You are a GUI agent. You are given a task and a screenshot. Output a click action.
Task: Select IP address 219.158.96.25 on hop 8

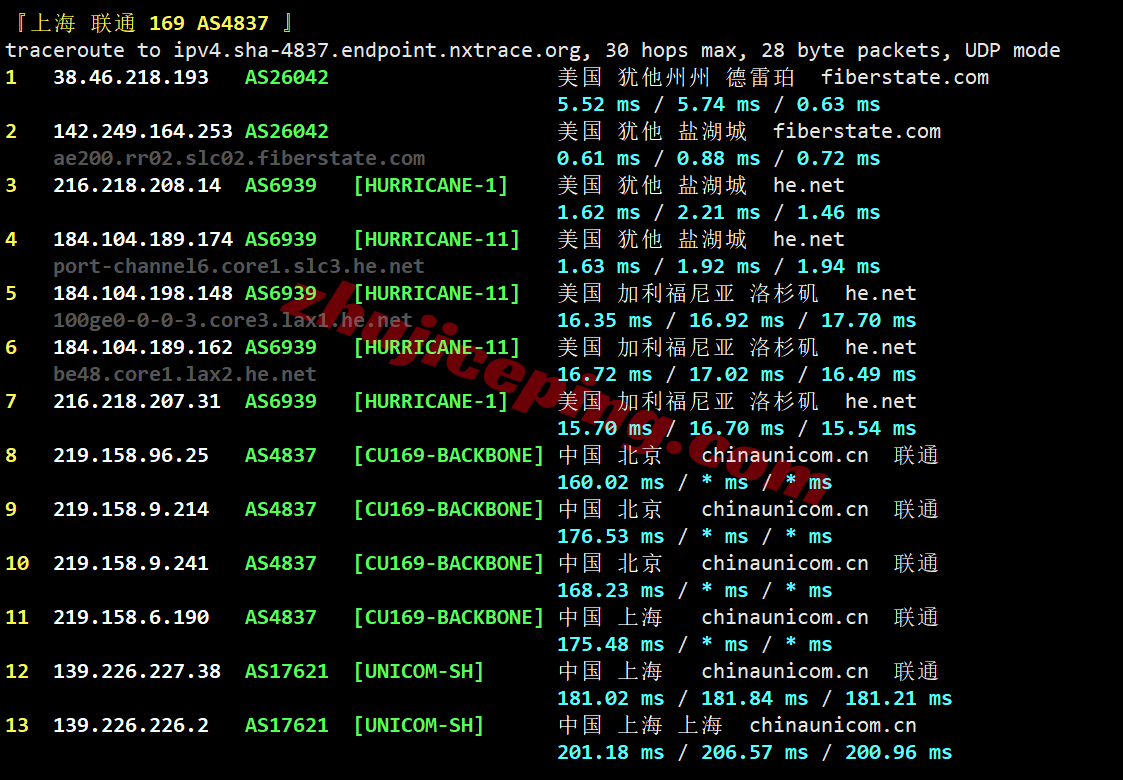click(131, 455)
